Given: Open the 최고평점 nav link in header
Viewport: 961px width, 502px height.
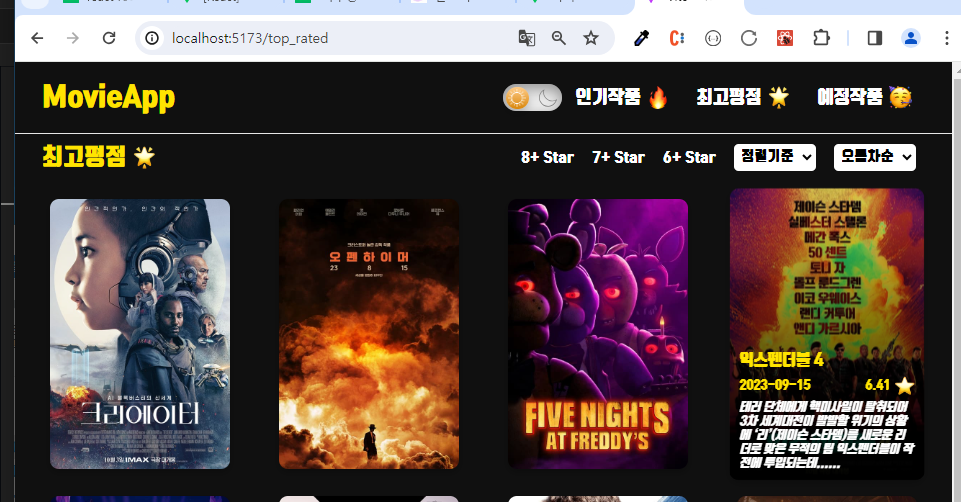Looking at the screenshot, I should click(742, 97).
